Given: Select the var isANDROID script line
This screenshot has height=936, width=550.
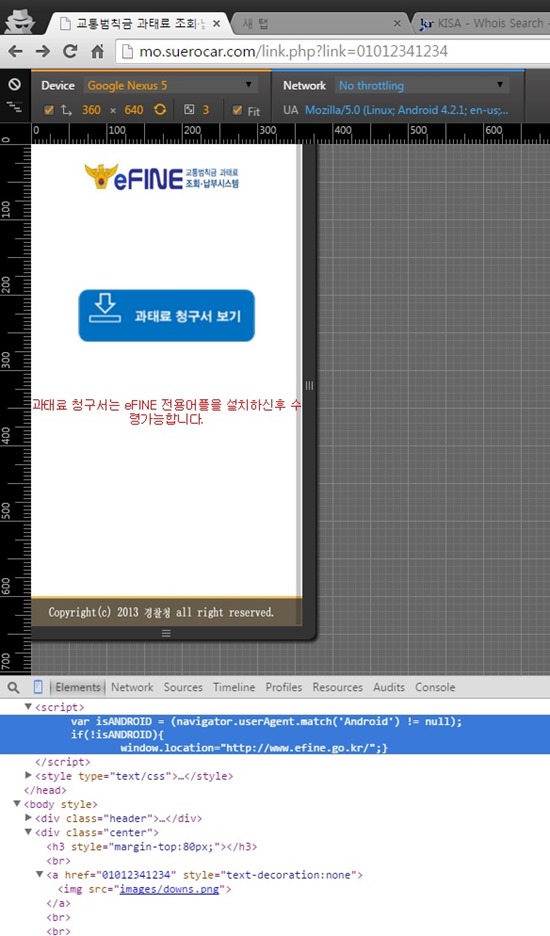Looking at the screenshot, I should [266, 721].
